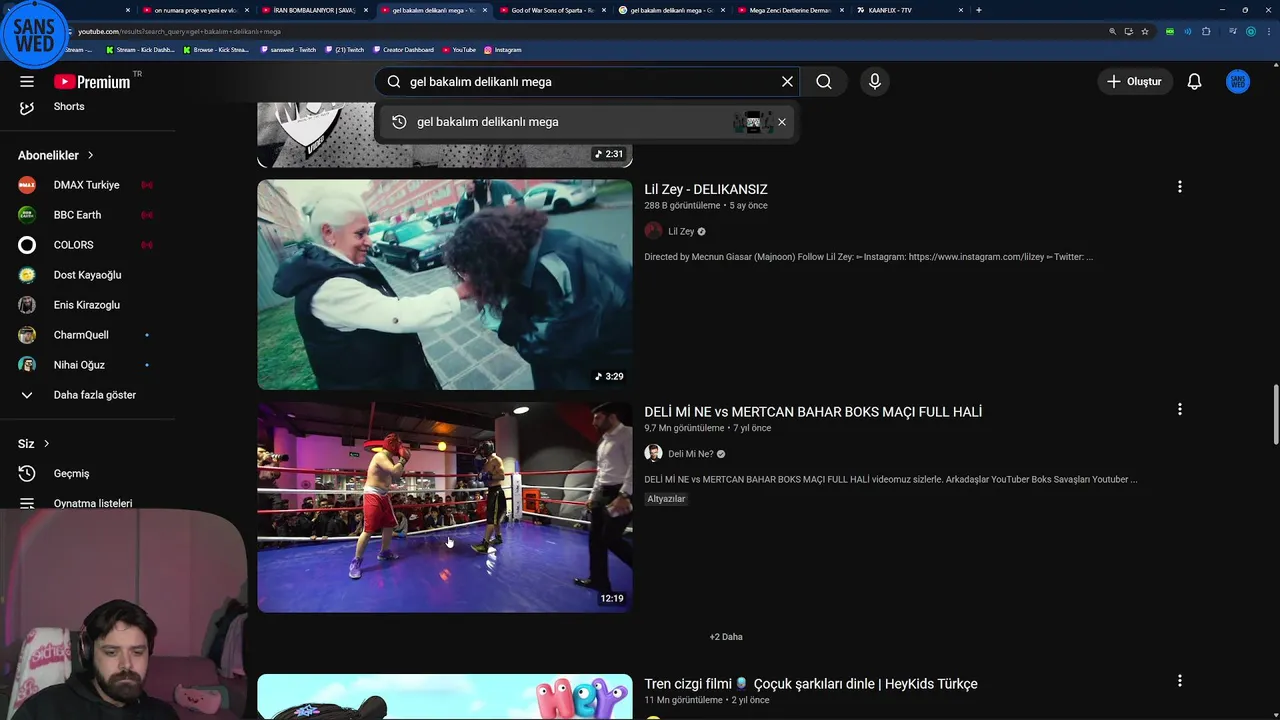Click the page vertical scrollbar thumb
The width and height of the screenshot is (1280, 720).
point(1275,415)
